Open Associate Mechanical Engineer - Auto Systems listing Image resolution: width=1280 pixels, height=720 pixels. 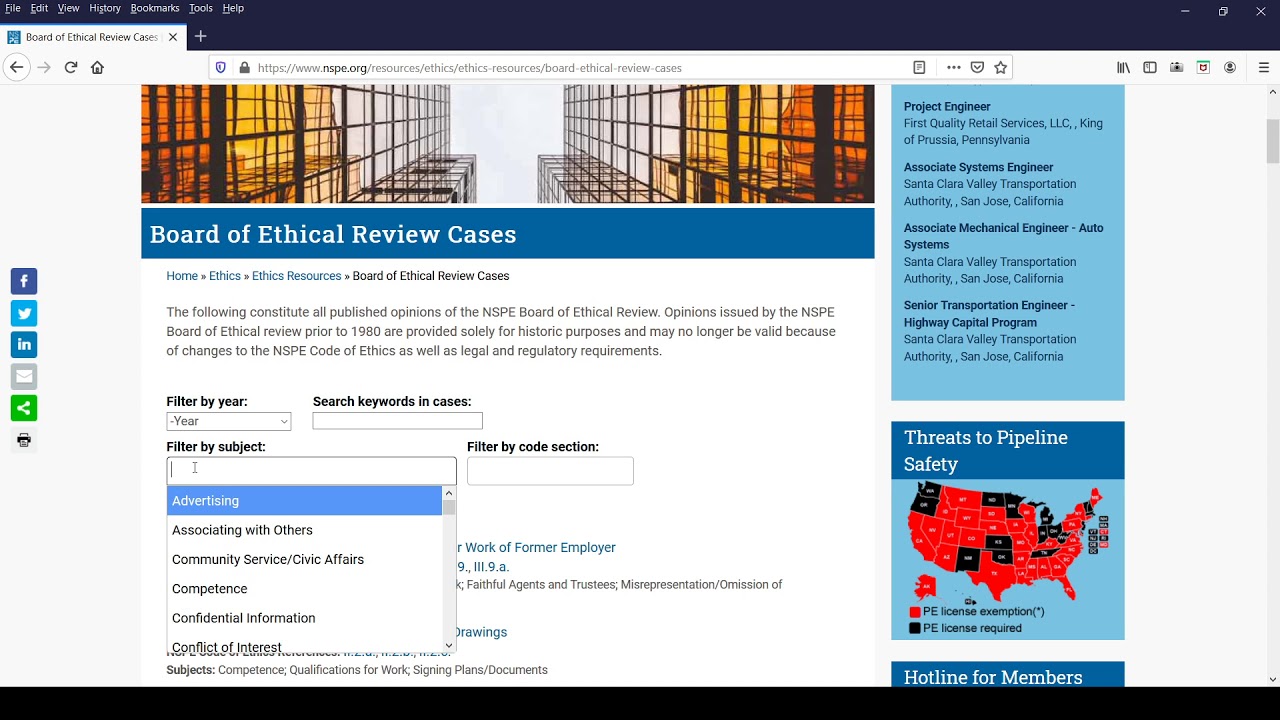point(1004,236)
